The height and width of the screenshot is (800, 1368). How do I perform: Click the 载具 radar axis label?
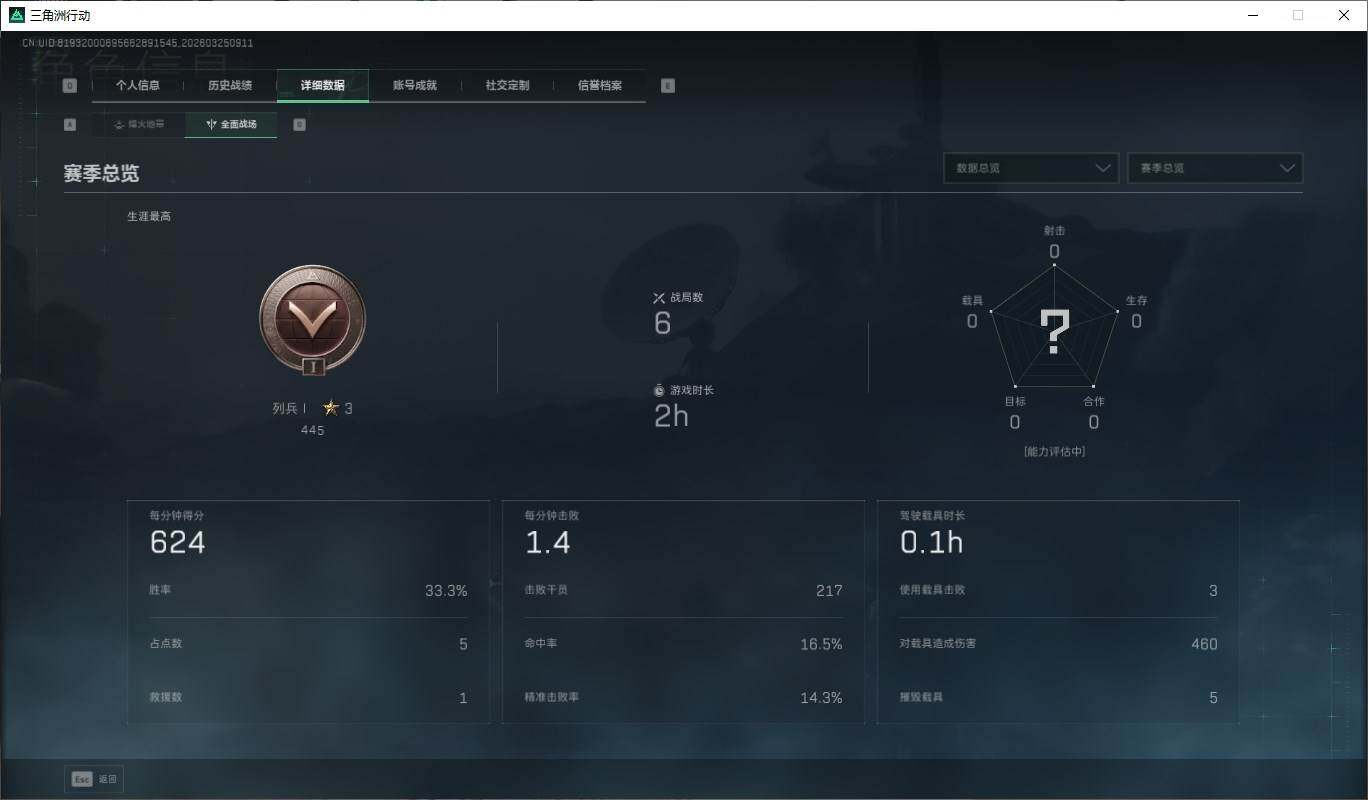click(x=972, y=300)
